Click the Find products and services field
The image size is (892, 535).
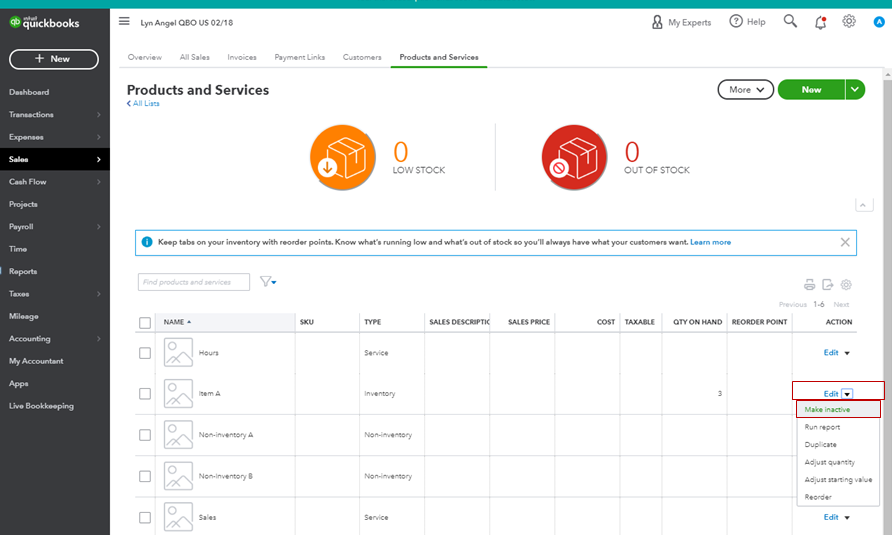(194, 282)
